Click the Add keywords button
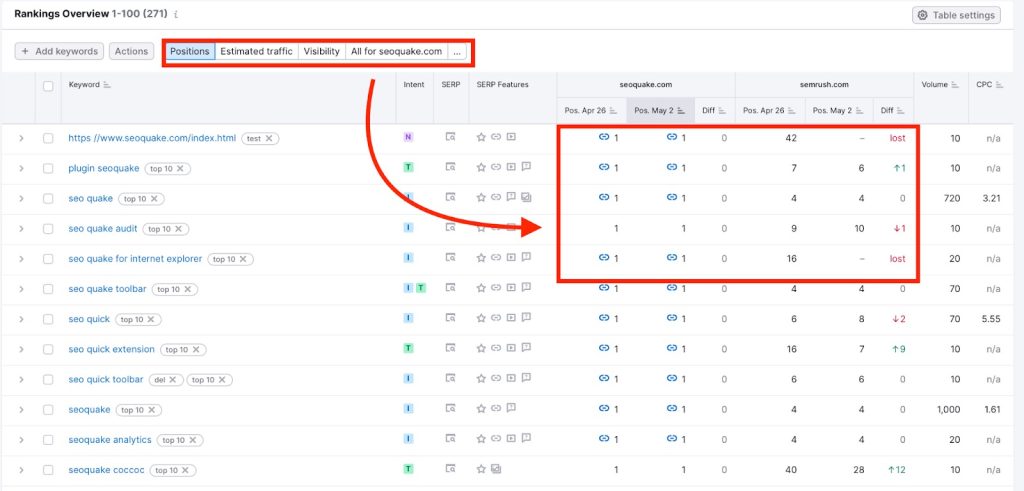The image size is (1024, 491). pos(59,51)
